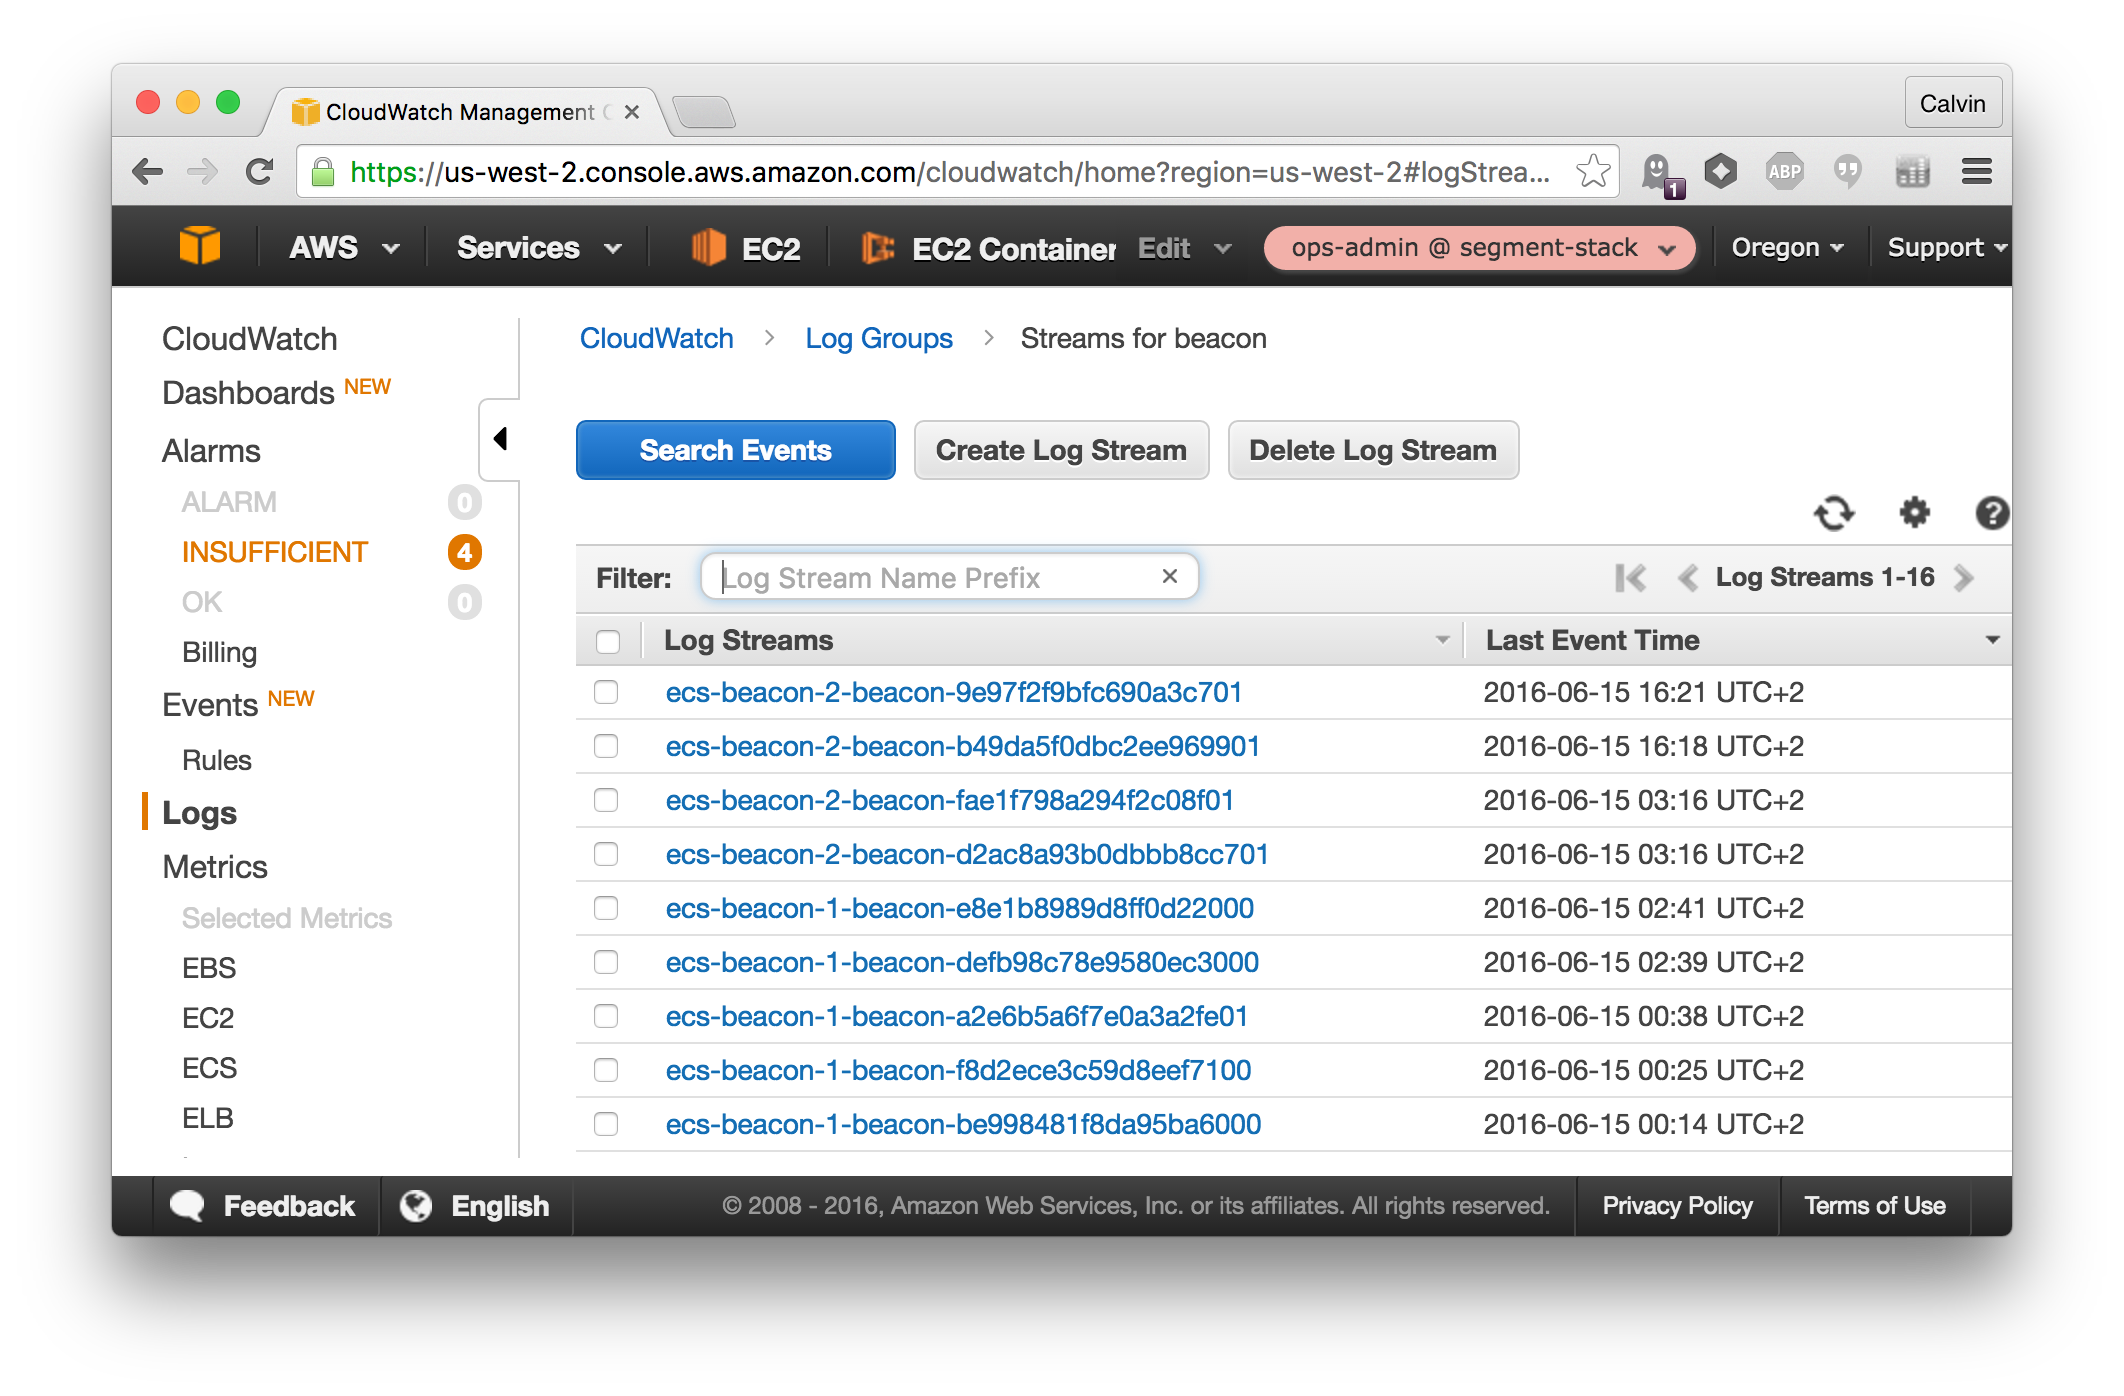
Task: Click the Hangouts quote extension icon
Action: coord(1847,172)
